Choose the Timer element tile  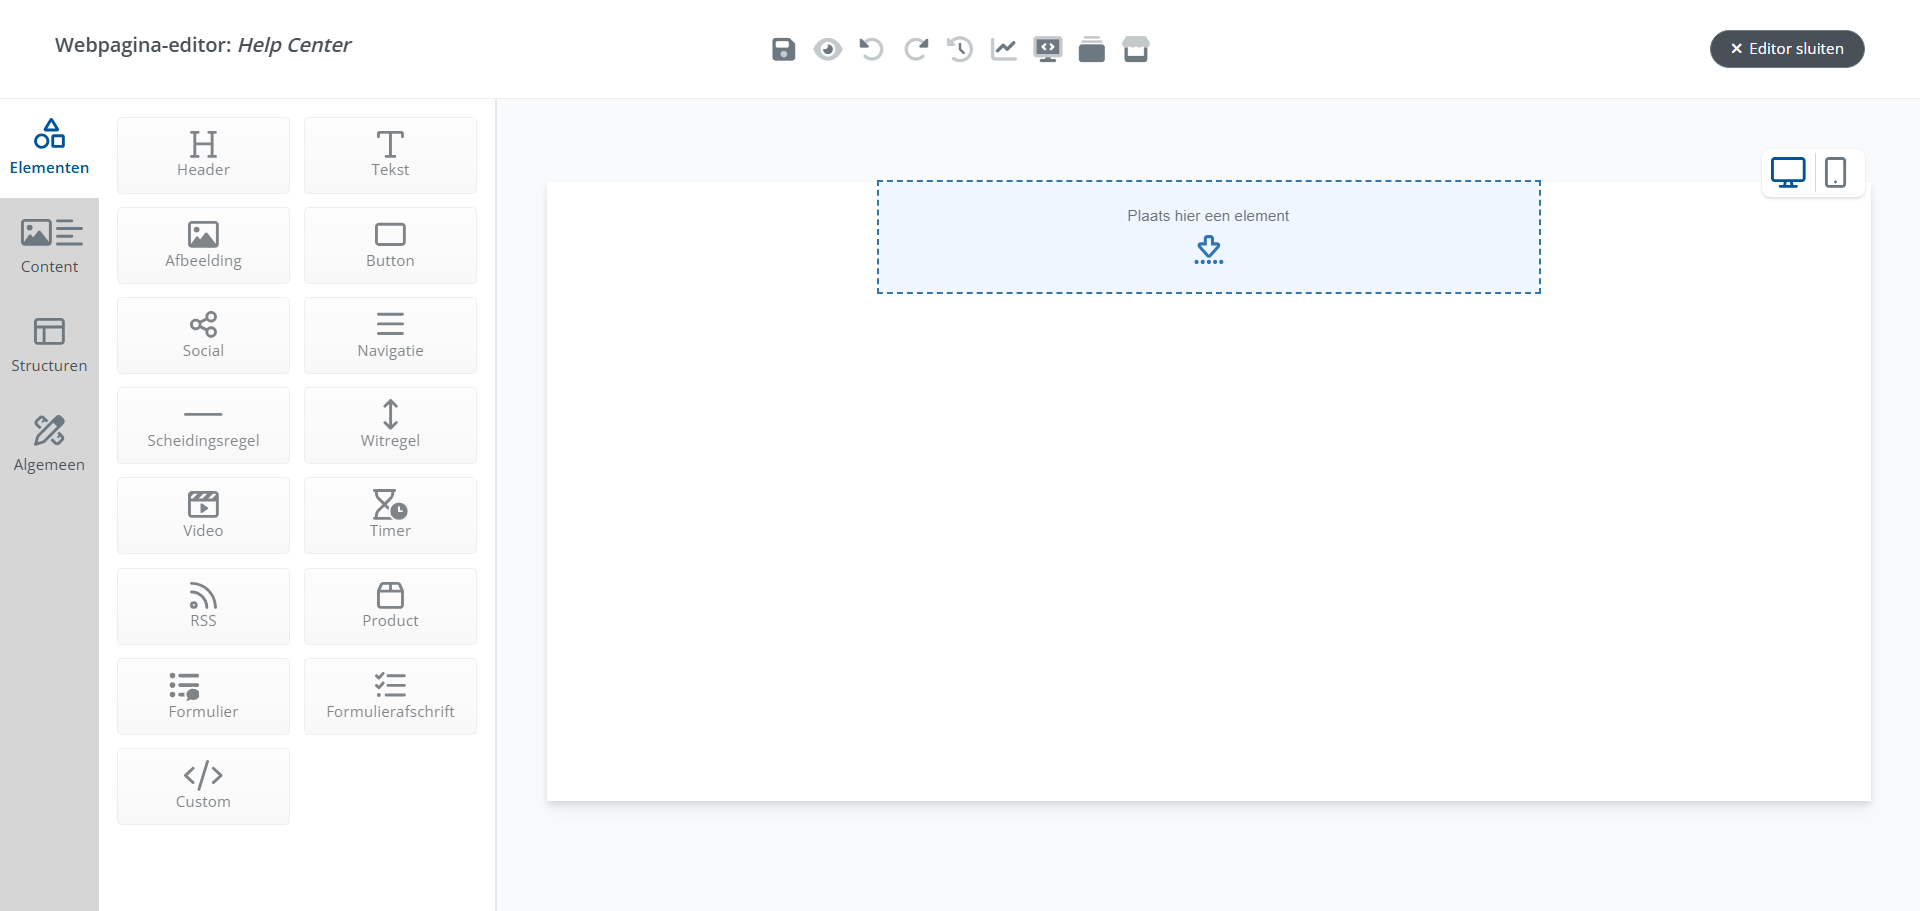click(390, 515)
